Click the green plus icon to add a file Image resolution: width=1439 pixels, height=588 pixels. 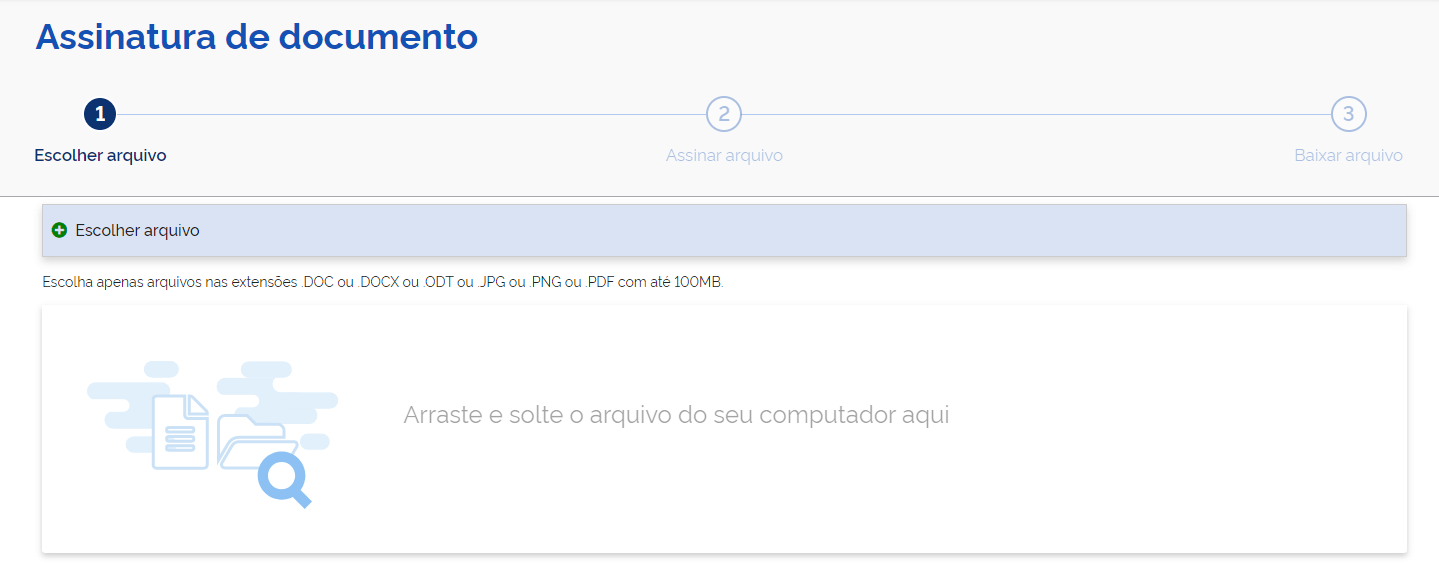pyautogui.click(x=59, y=230)
